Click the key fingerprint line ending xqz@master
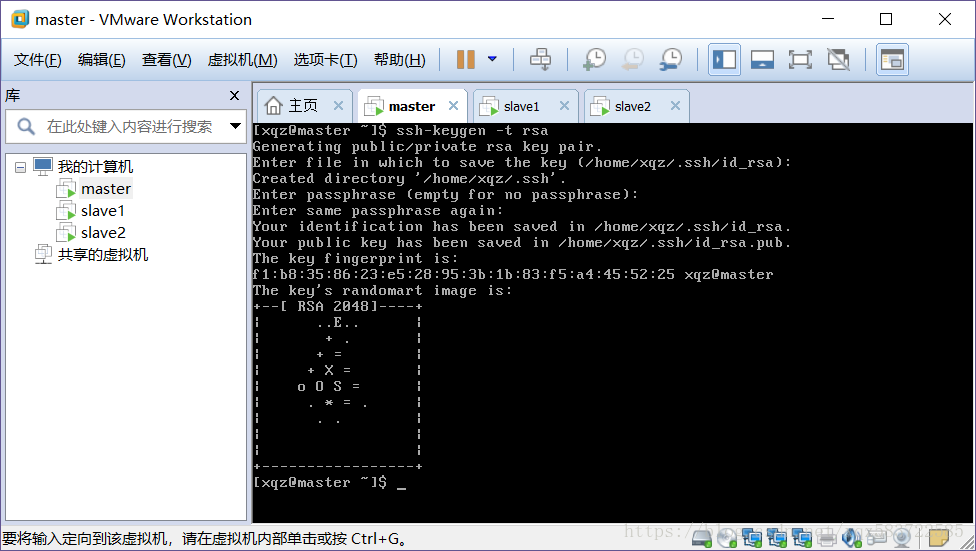976x551 pixels. (x=513, y=275)
